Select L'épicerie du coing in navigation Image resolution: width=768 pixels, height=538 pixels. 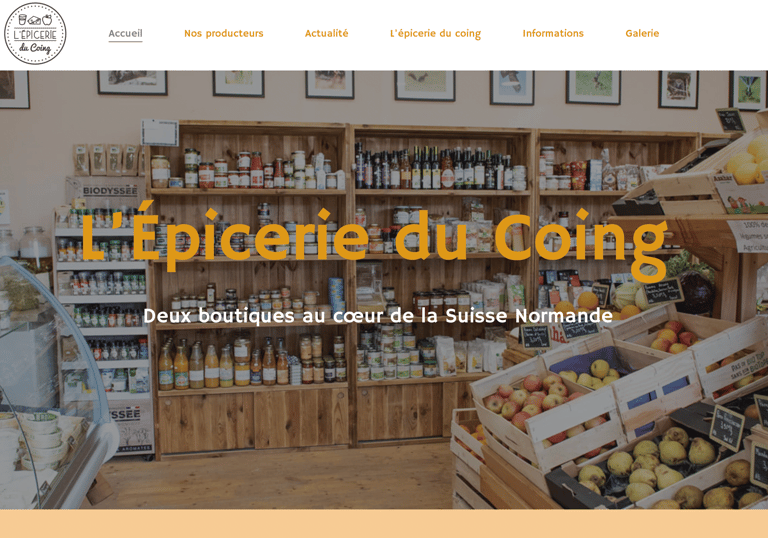[435, 33]
